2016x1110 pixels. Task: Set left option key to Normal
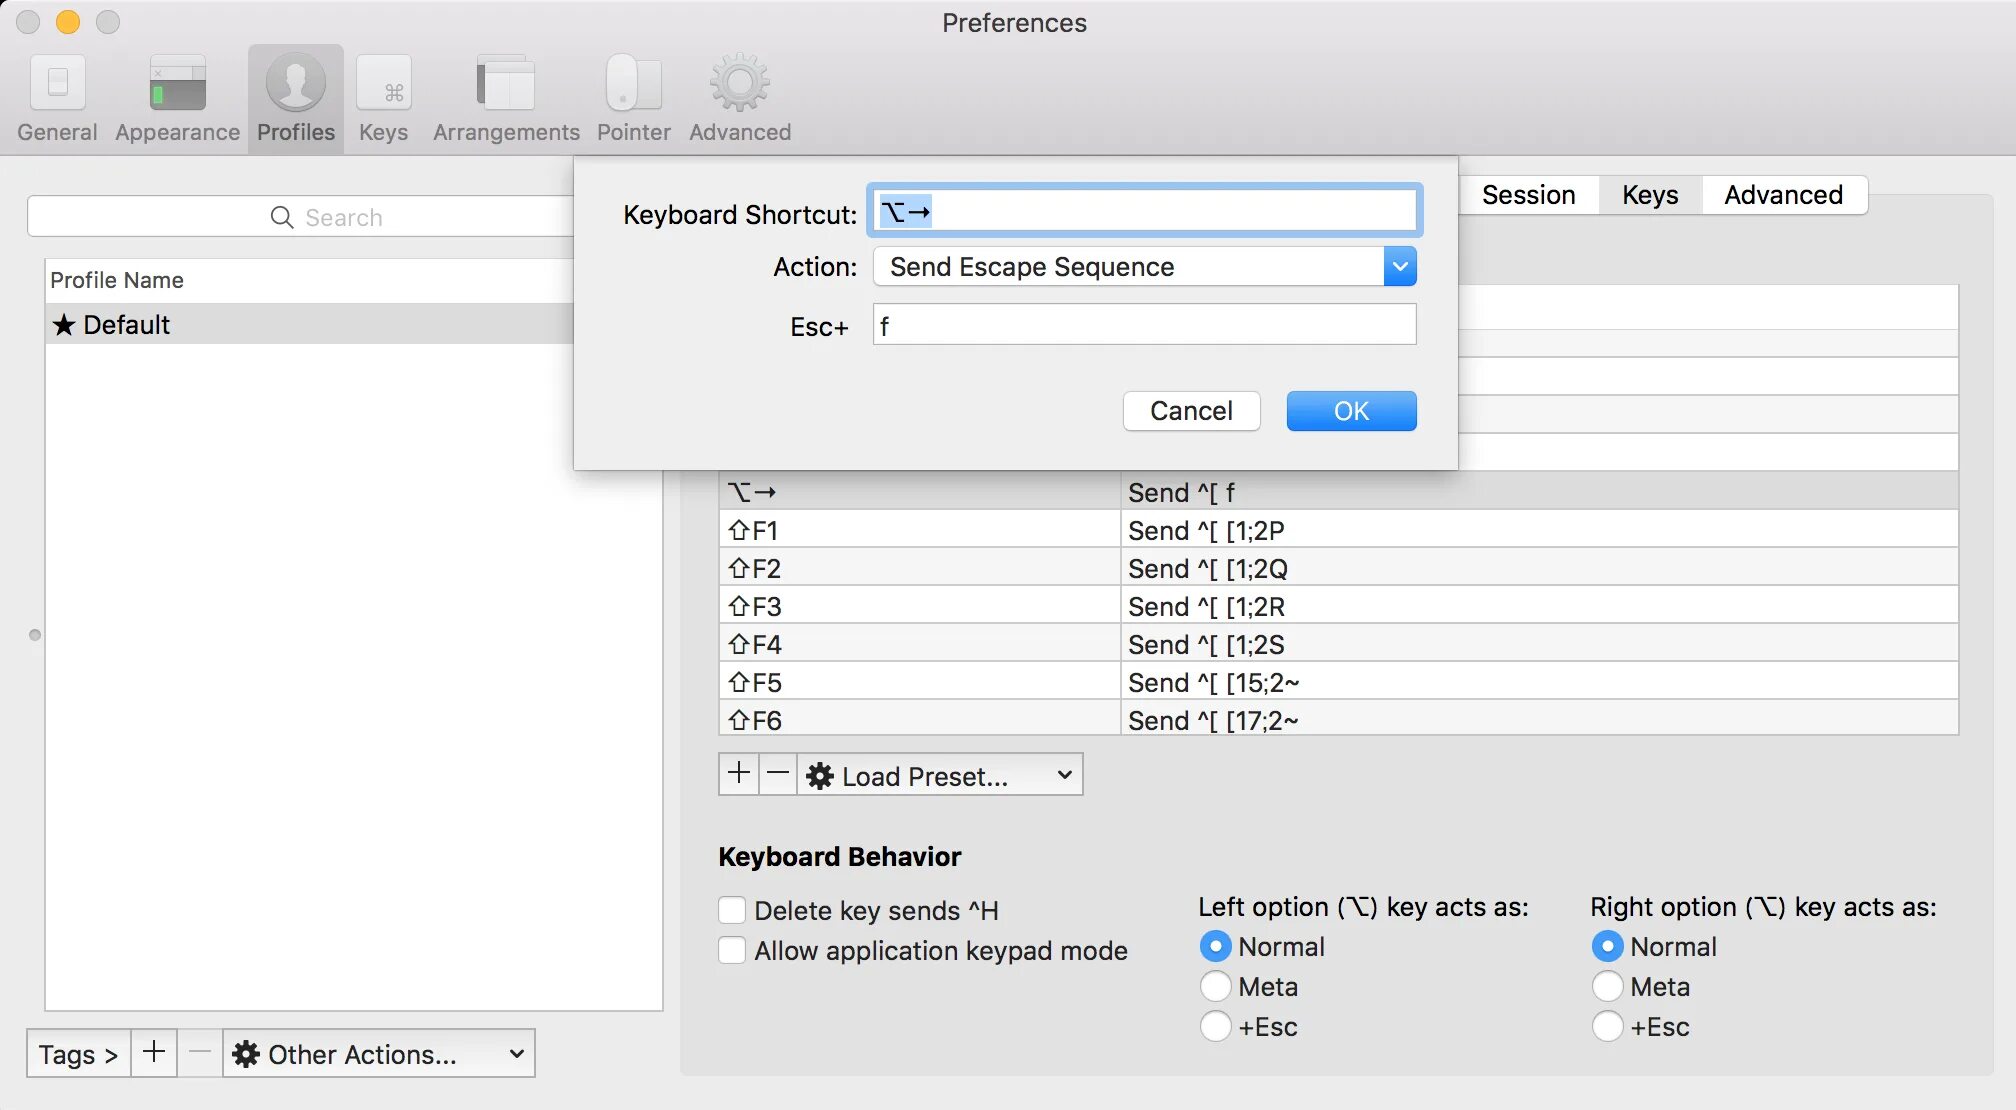tap(1215, 946)
